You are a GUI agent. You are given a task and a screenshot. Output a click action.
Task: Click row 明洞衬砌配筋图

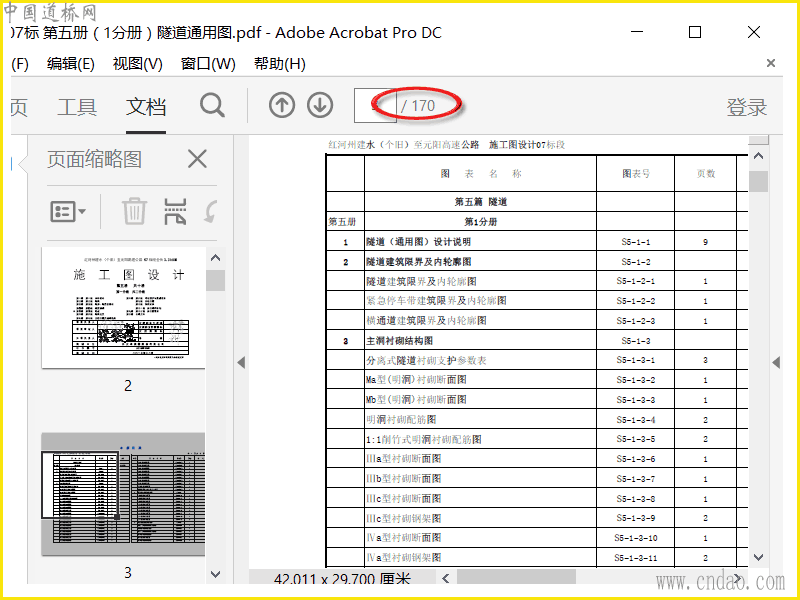coord(537,419)
